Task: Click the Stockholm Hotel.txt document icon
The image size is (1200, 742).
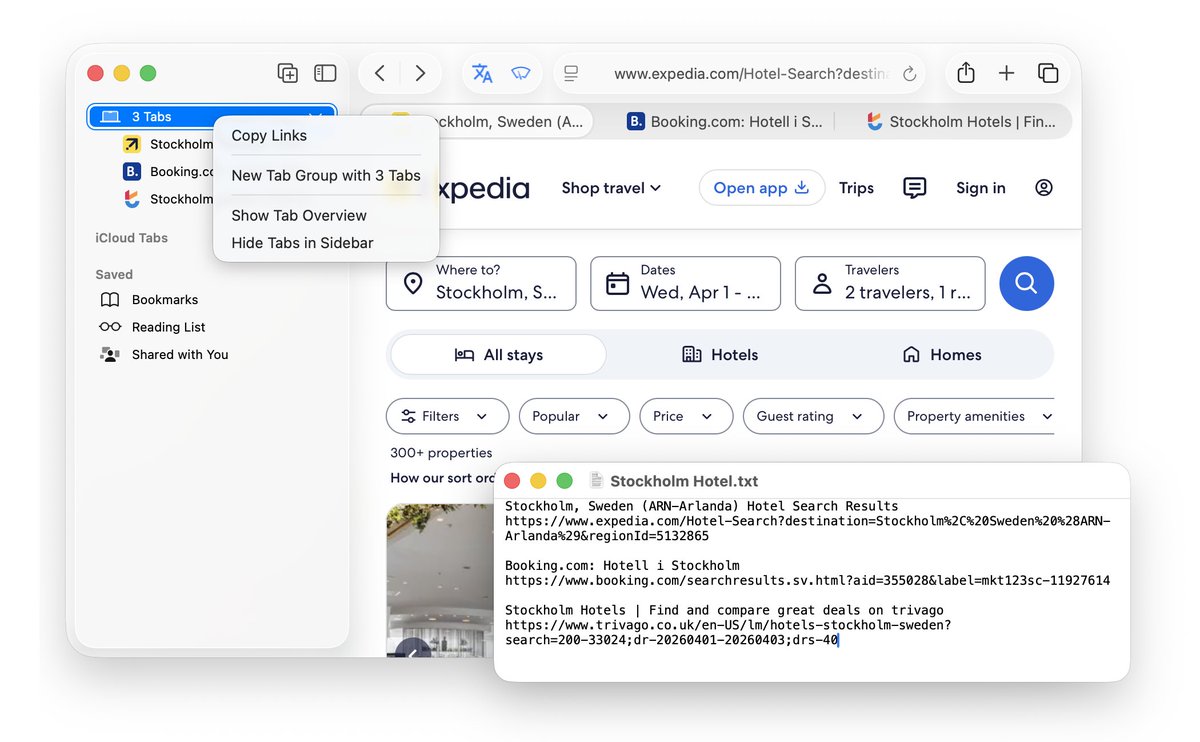Action: tap(597, 481)
